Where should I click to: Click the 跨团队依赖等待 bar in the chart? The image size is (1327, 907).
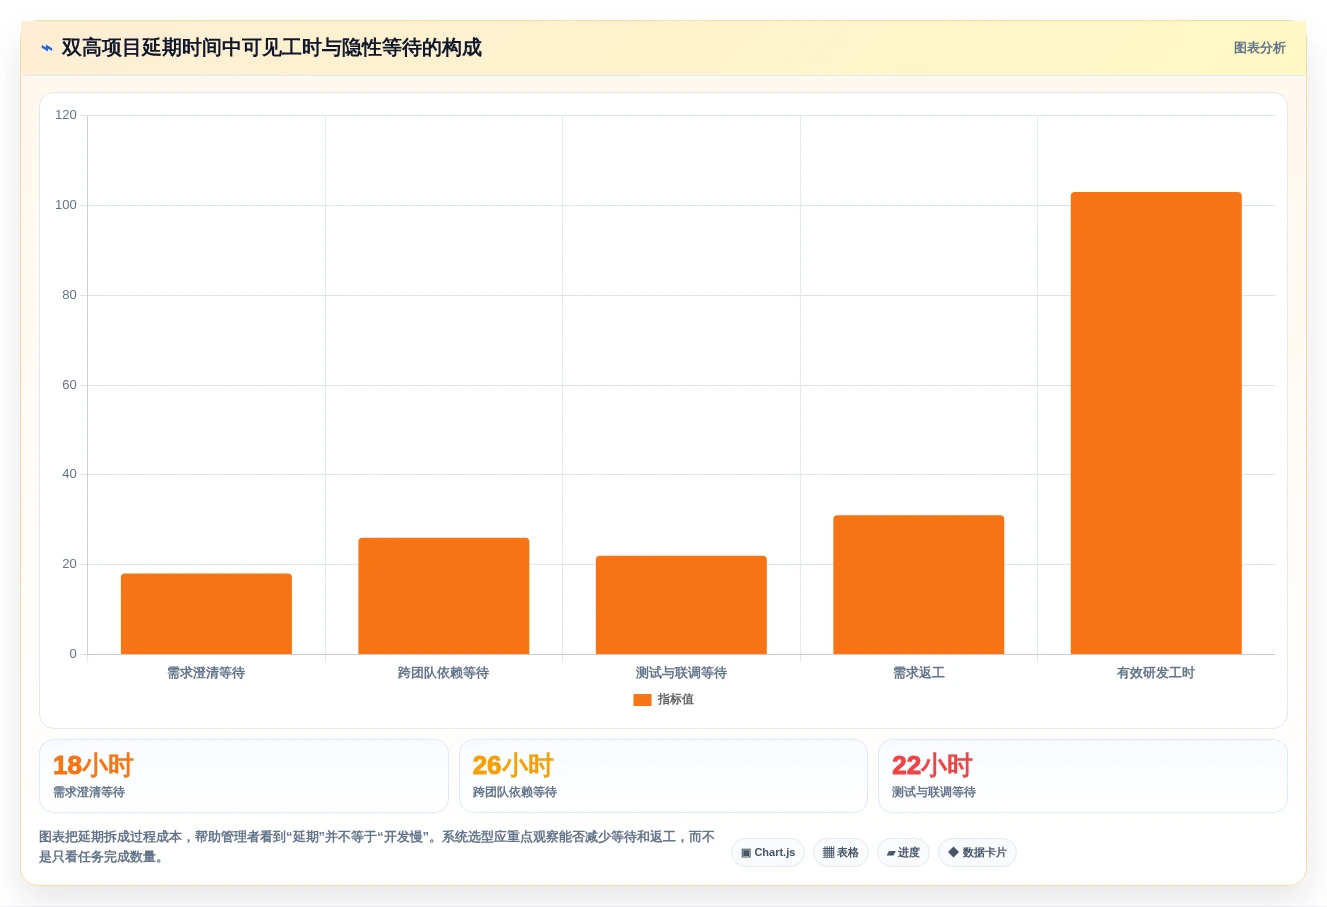pyautogui.click(x=444, y=596)
